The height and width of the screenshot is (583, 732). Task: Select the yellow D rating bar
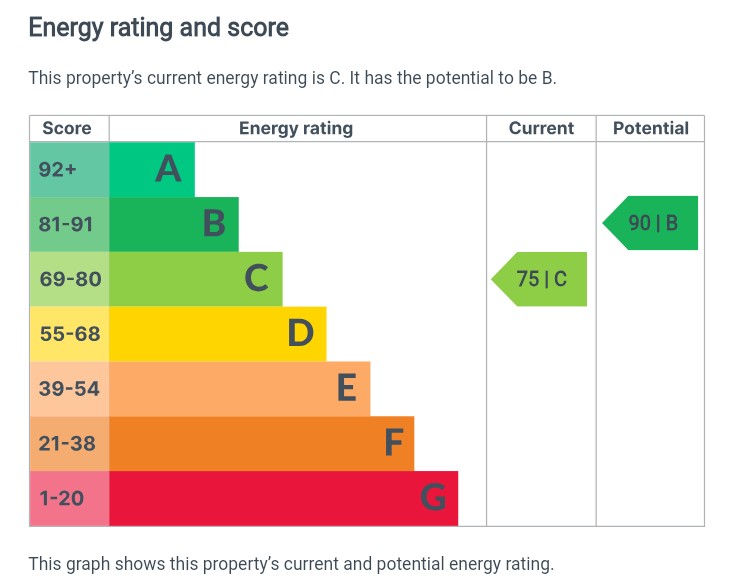218,334
